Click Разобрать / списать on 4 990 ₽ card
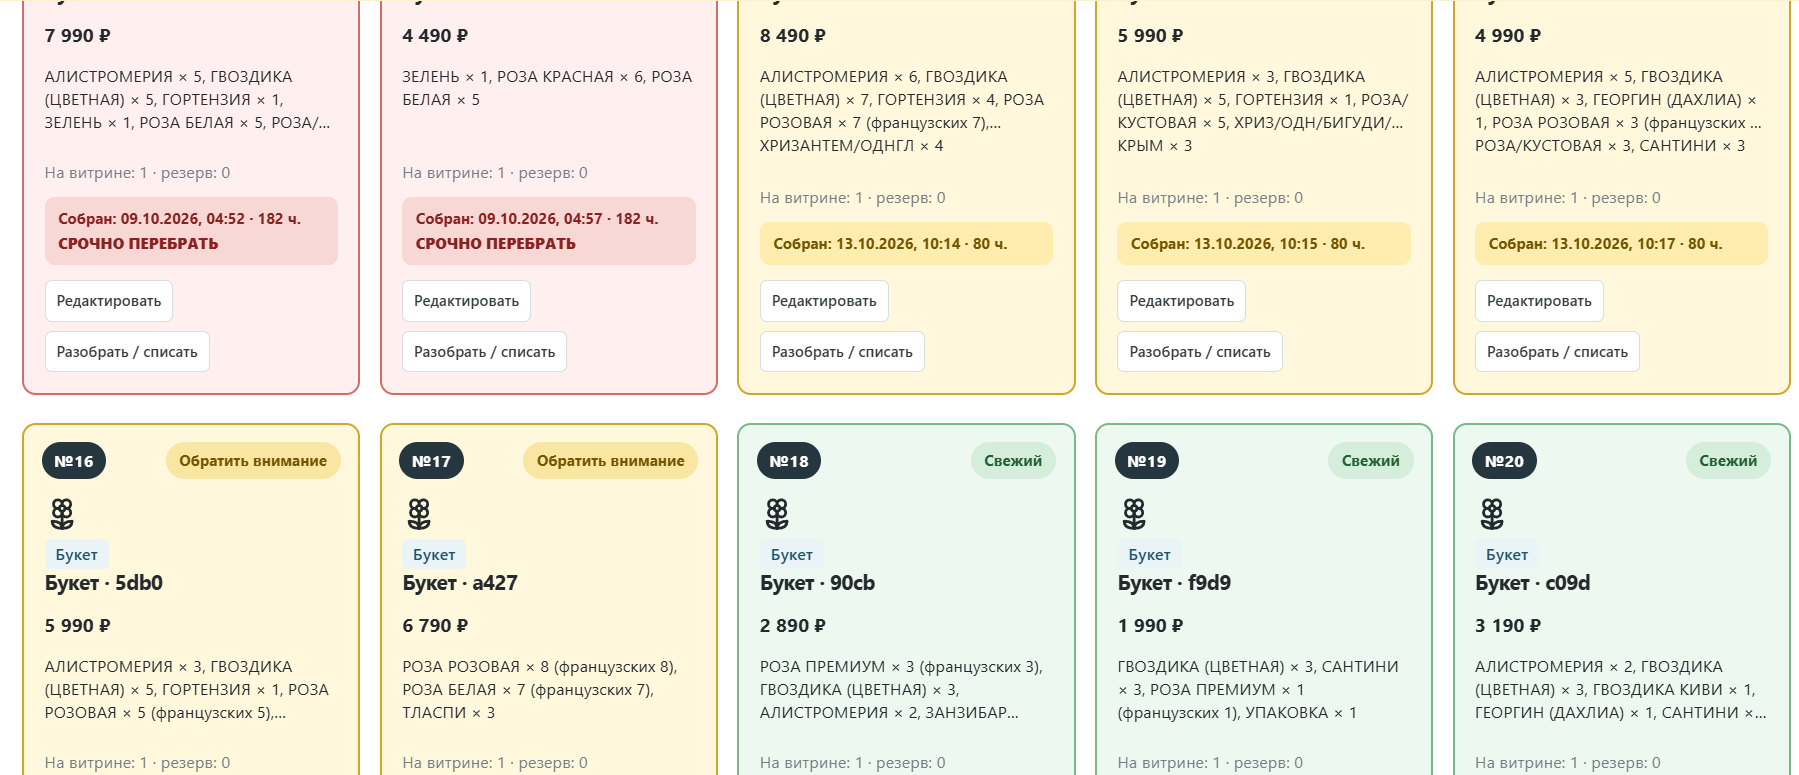This screenshot has height=775, width=1799. 1557,352
